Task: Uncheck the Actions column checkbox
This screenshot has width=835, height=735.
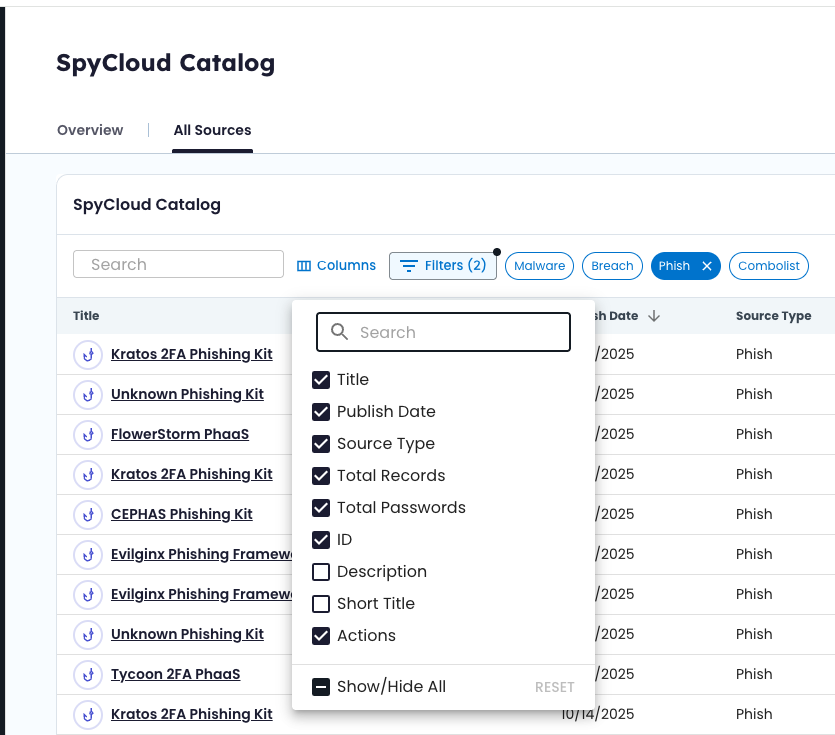Action: coord(321,635)
